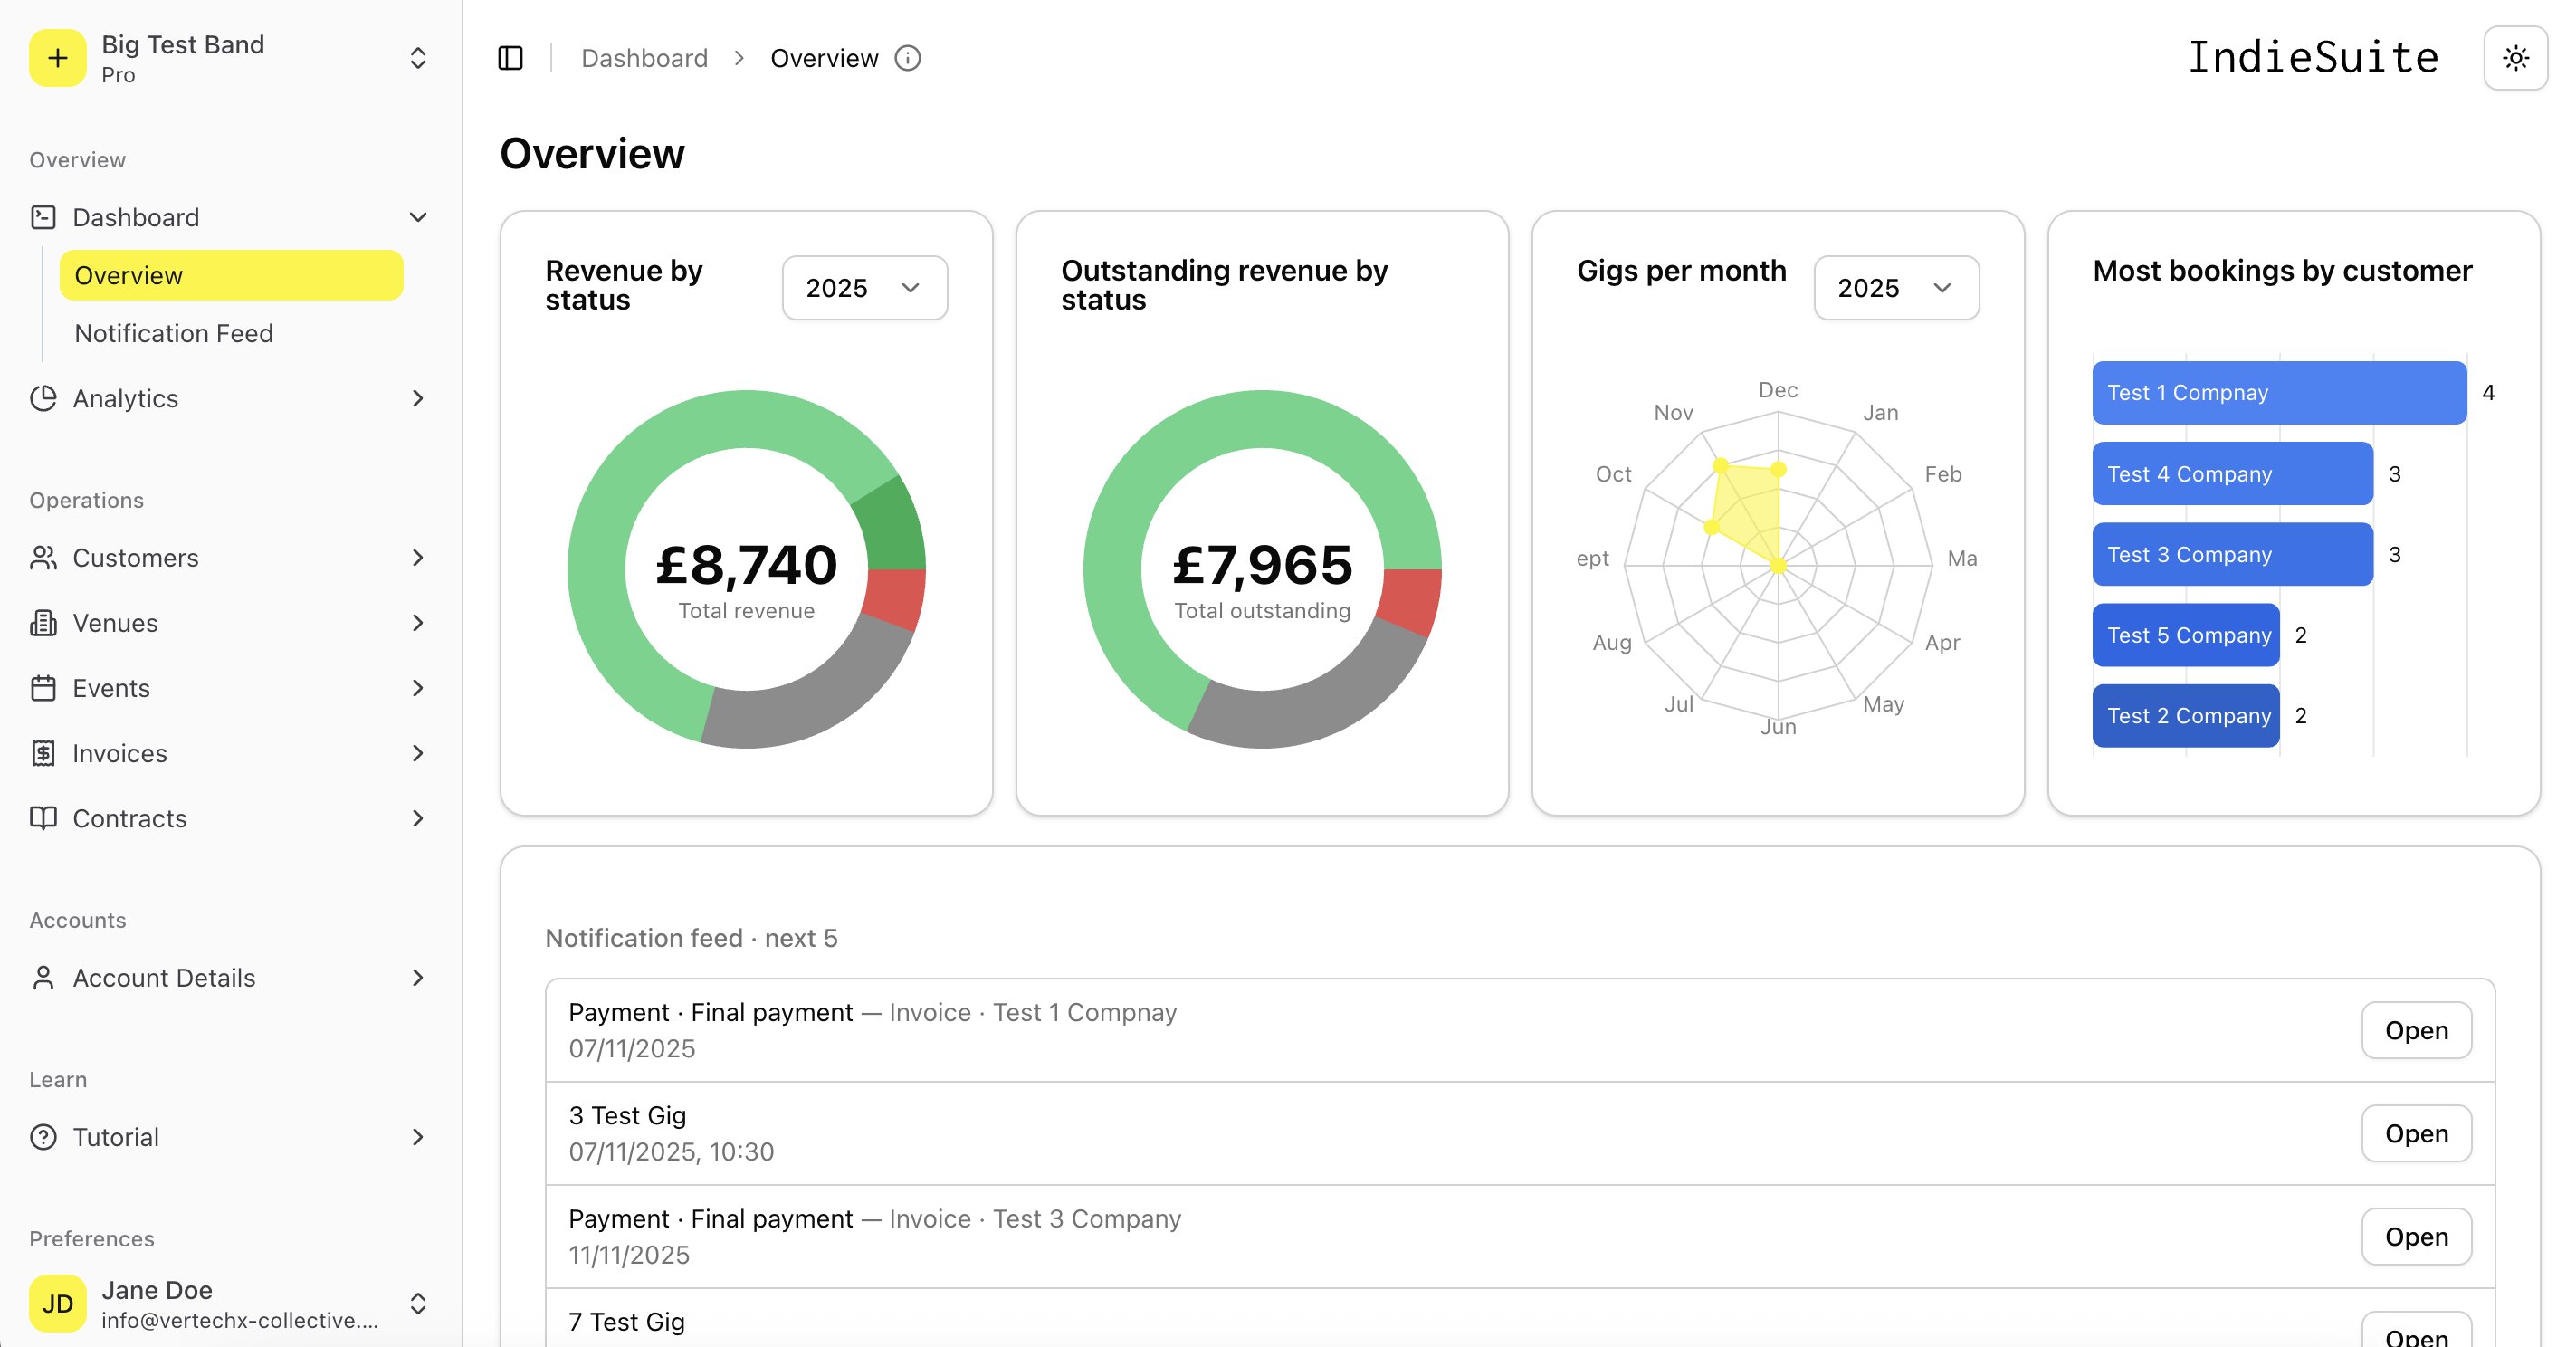Viewport: 2576px width, 1347px height.
Task: Toggle the theme with the sun icon
Action: click(x=2516, y=58)
